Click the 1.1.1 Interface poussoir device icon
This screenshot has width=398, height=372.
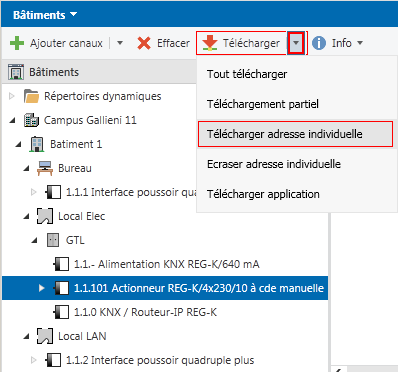(x=53, y=192)
